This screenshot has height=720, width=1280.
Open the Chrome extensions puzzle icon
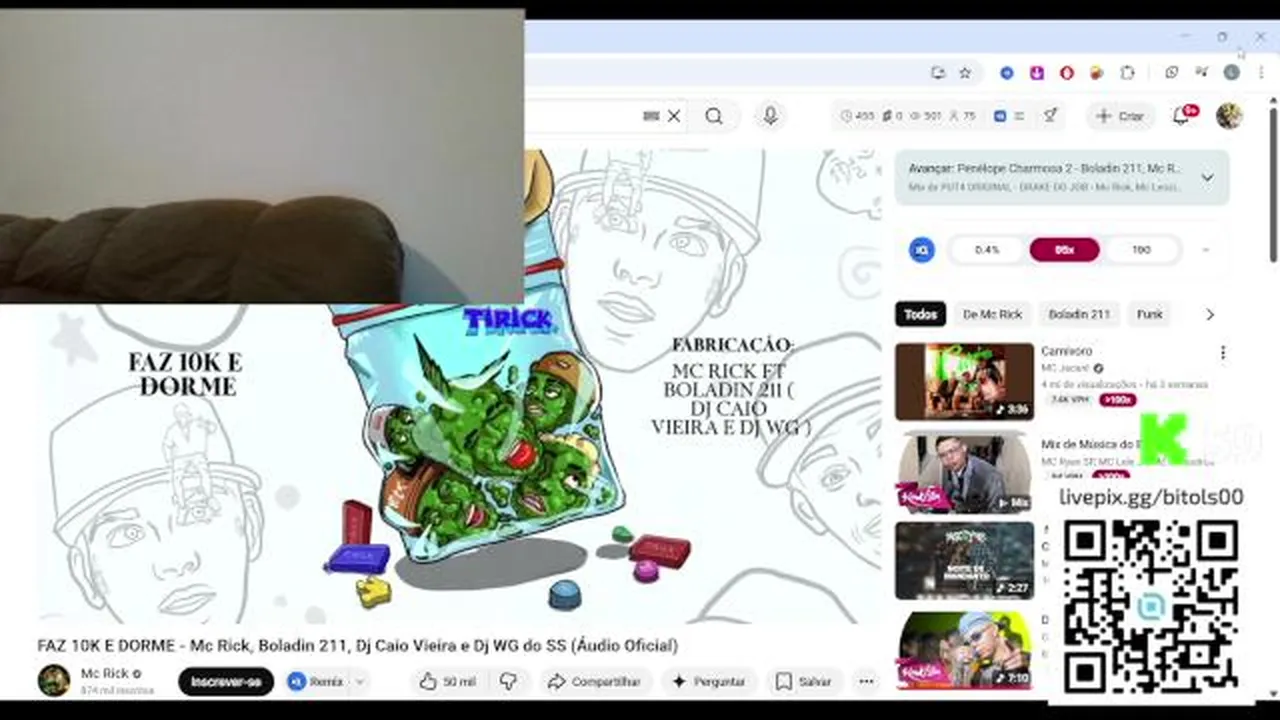[x=1127, y=72]
